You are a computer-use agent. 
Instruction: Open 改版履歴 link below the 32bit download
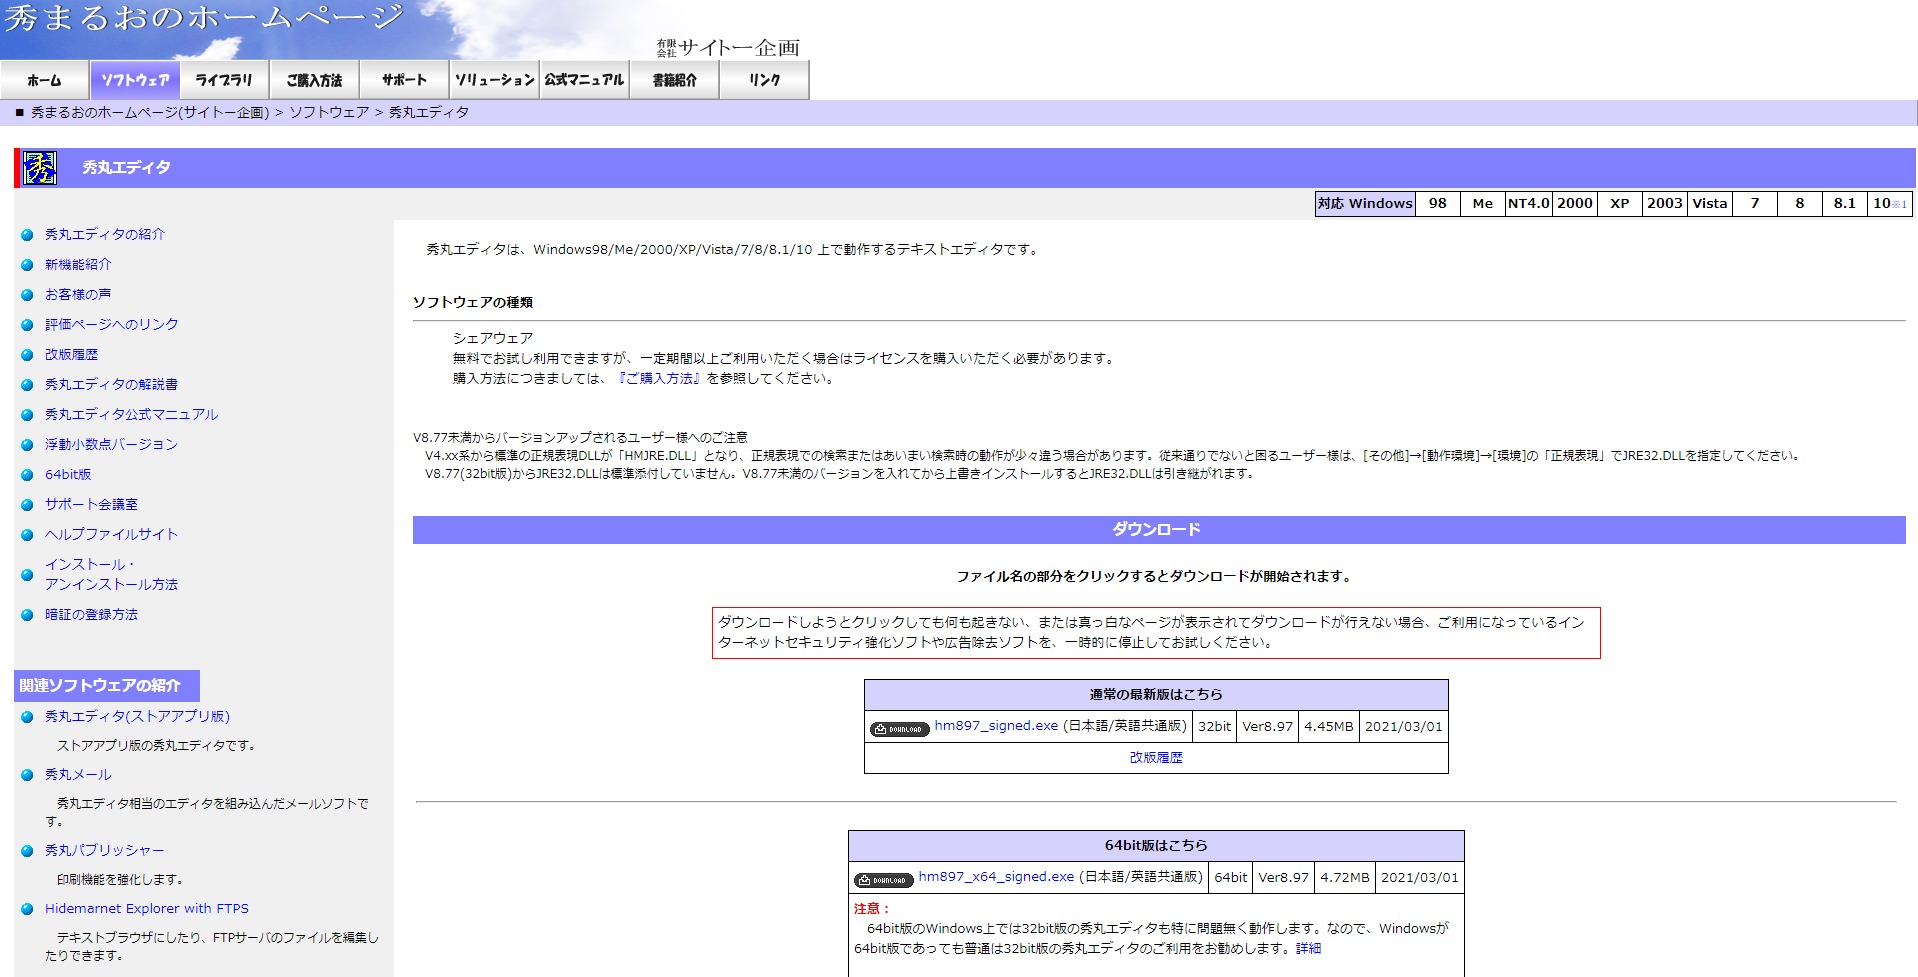coord(1156,757)
